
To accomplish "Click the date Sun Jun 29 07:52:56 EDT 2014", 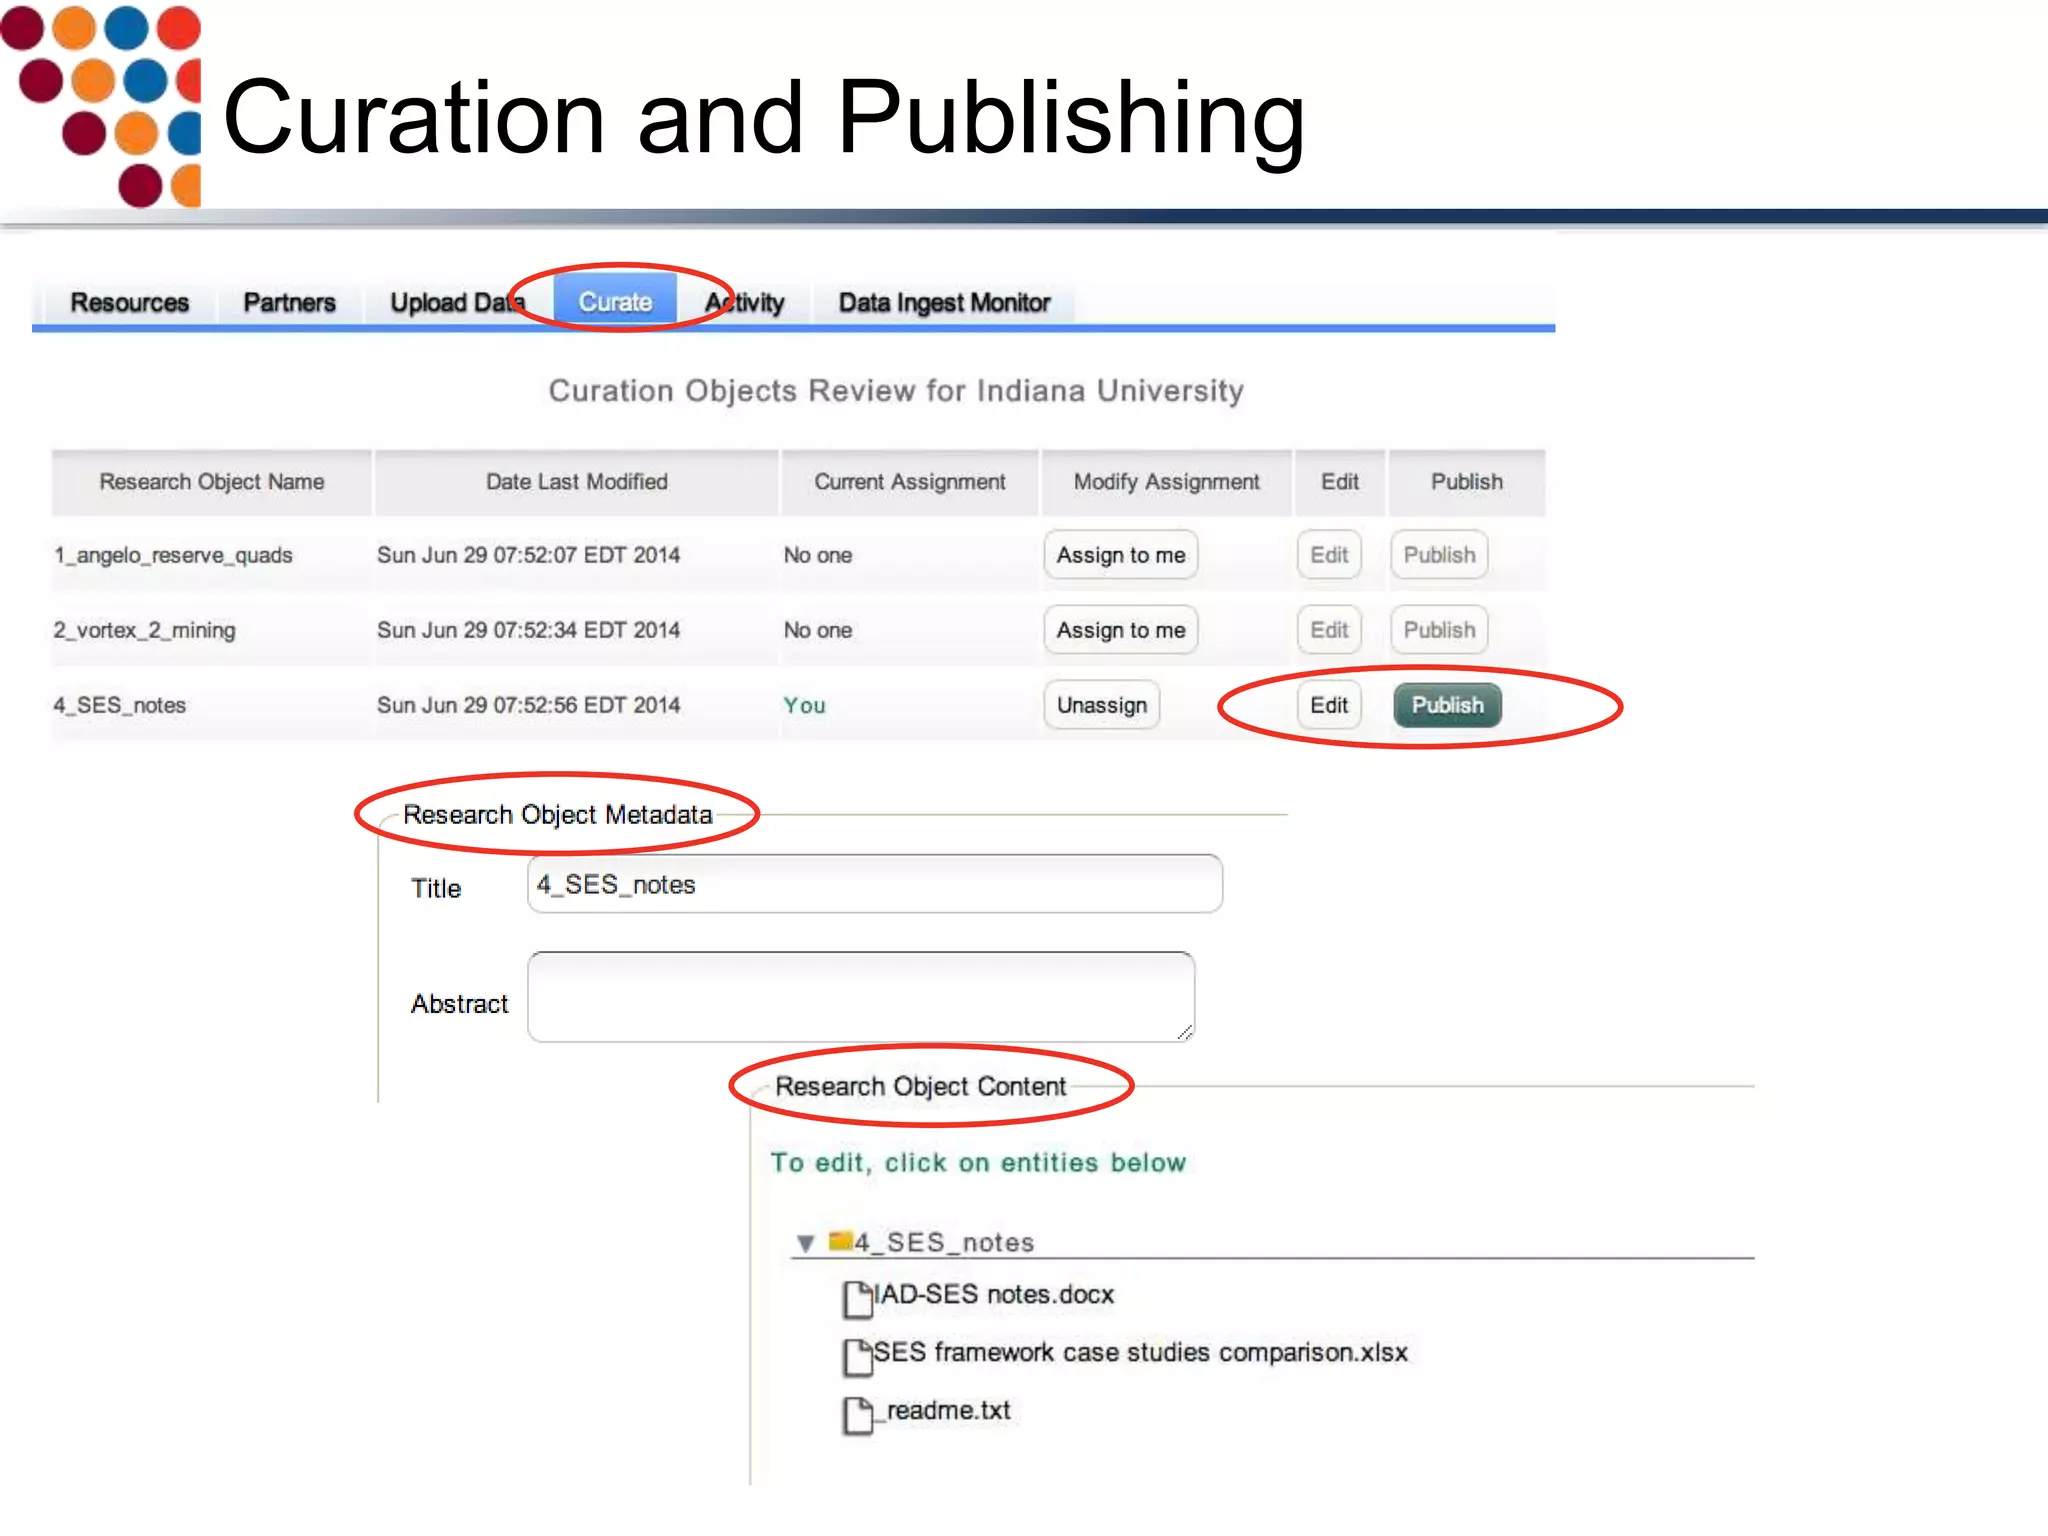I will tap(528, 705).
